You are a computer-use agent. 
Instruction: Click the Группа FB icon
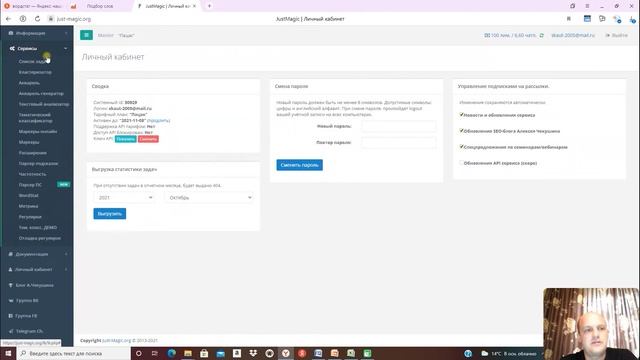pyautogui.click(x=11, y=316)
